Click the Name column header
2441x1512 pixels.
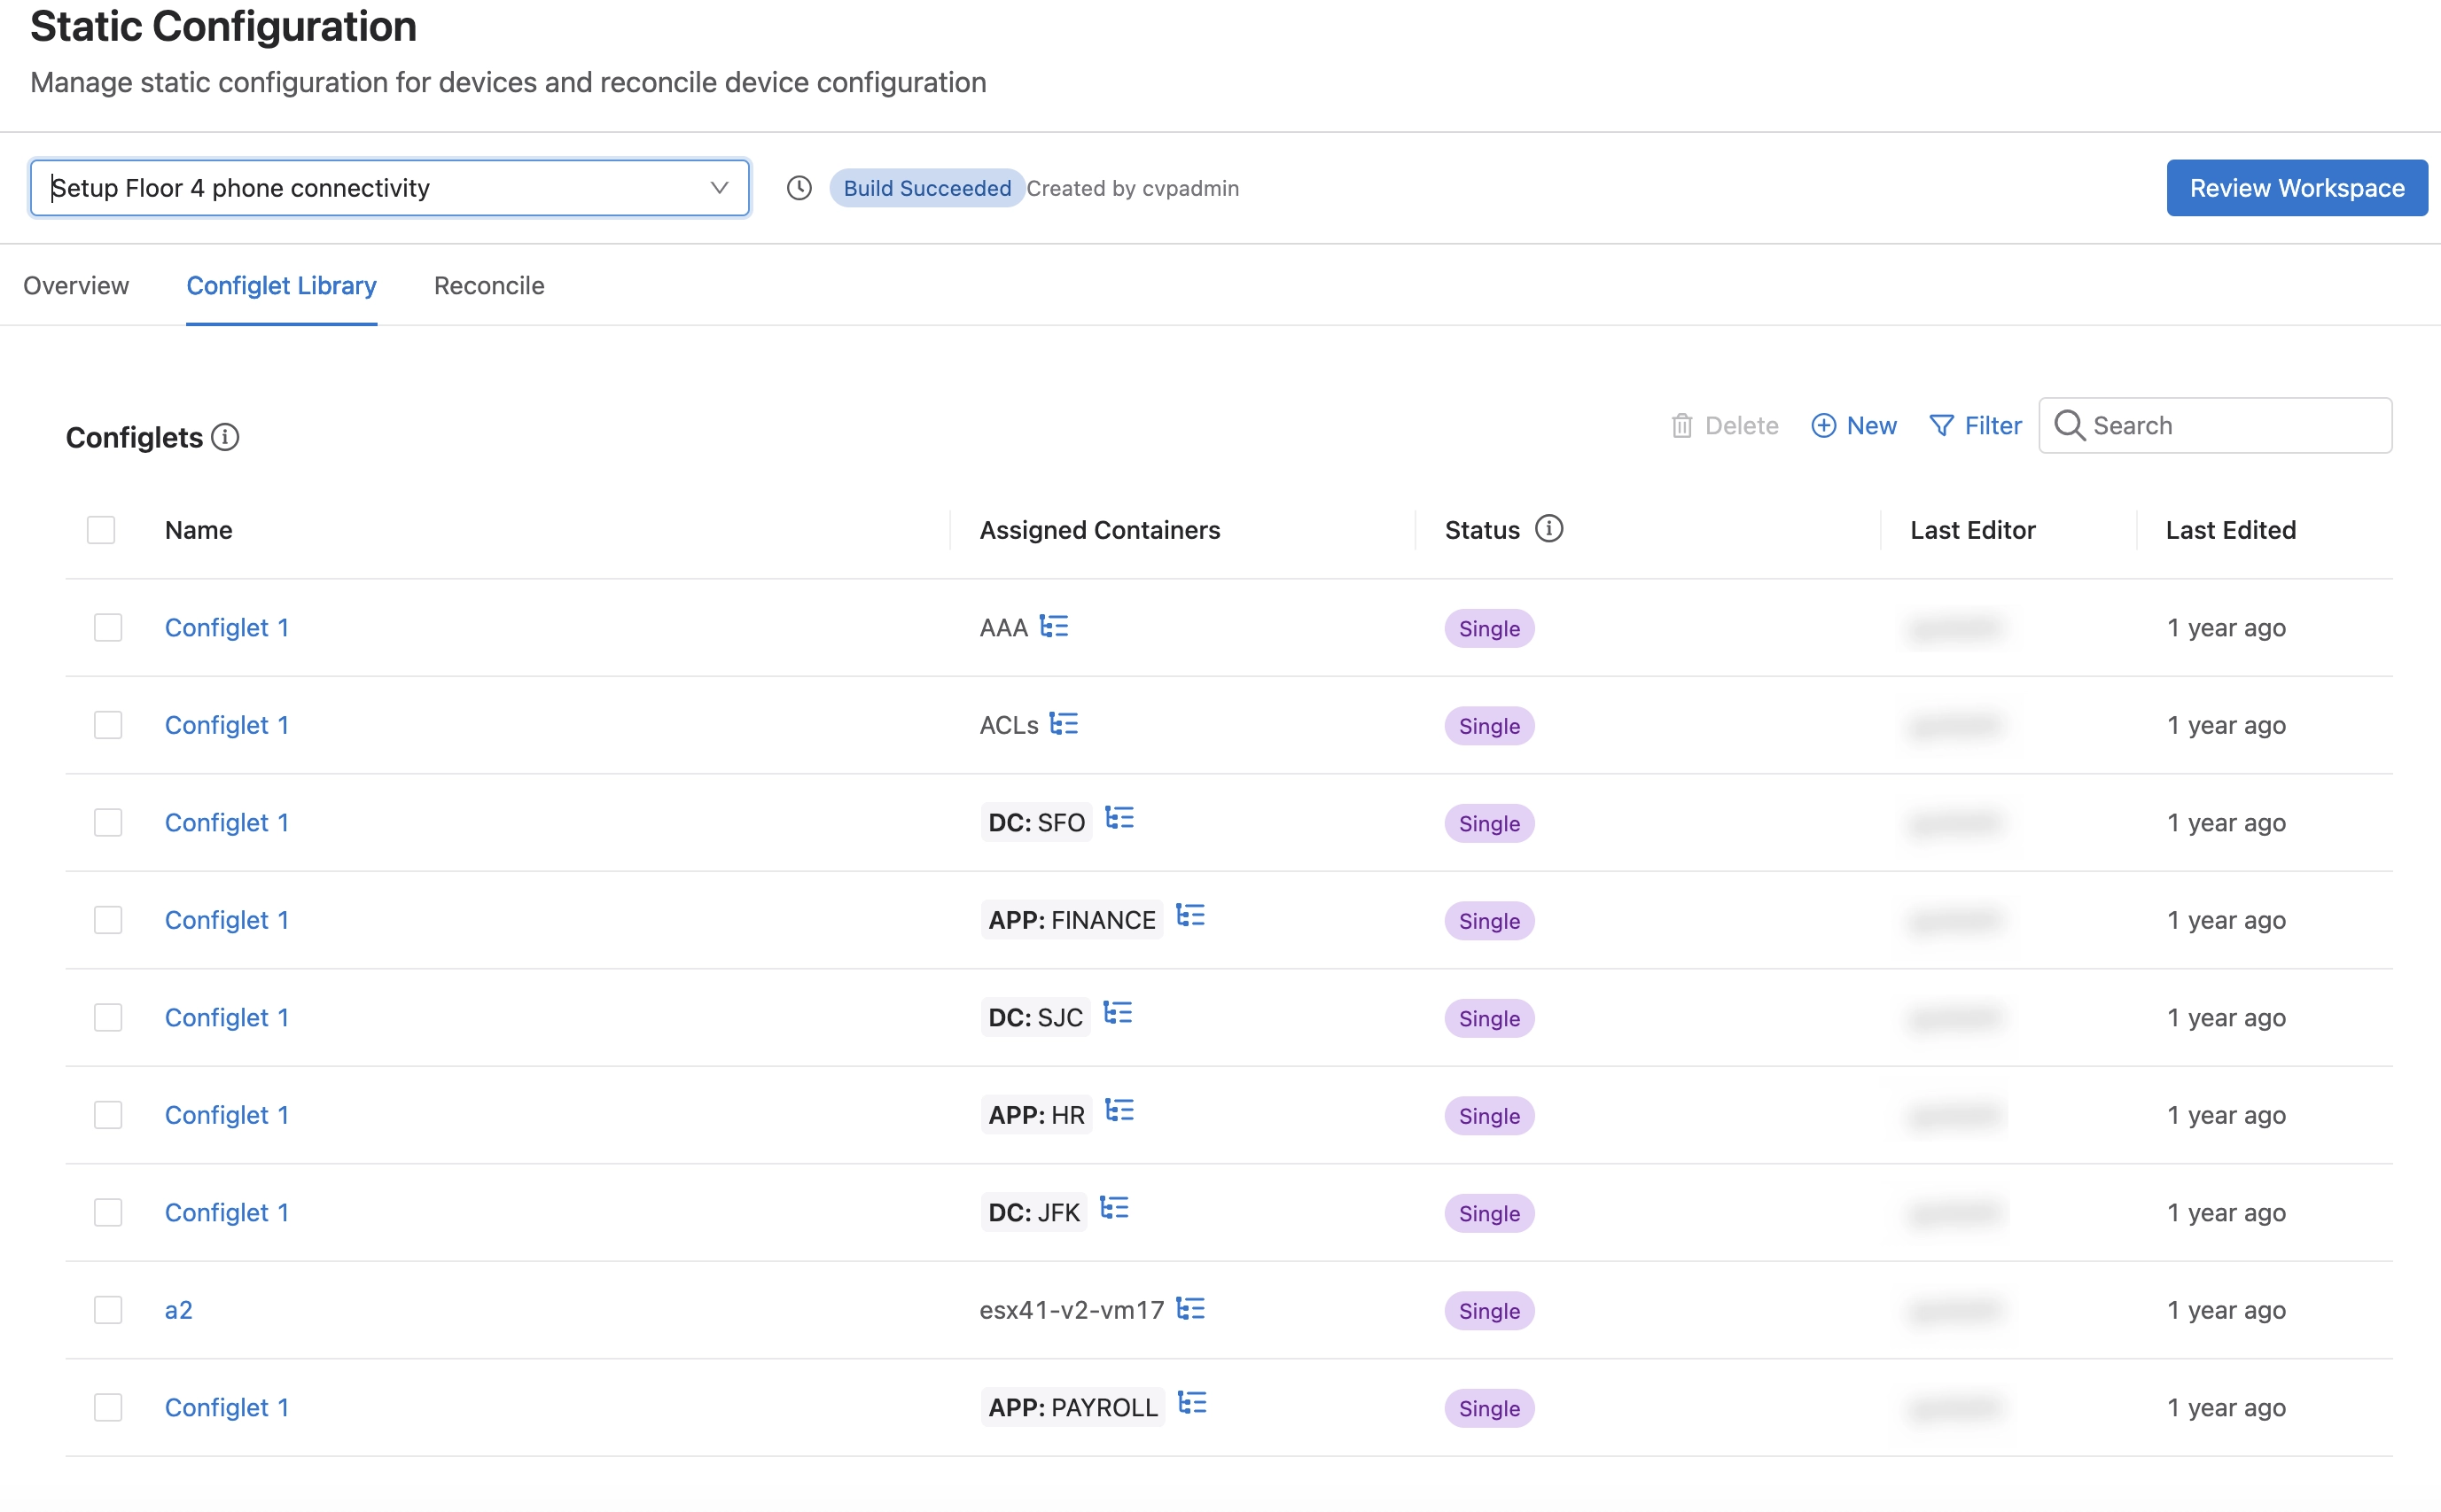(199, 530)
